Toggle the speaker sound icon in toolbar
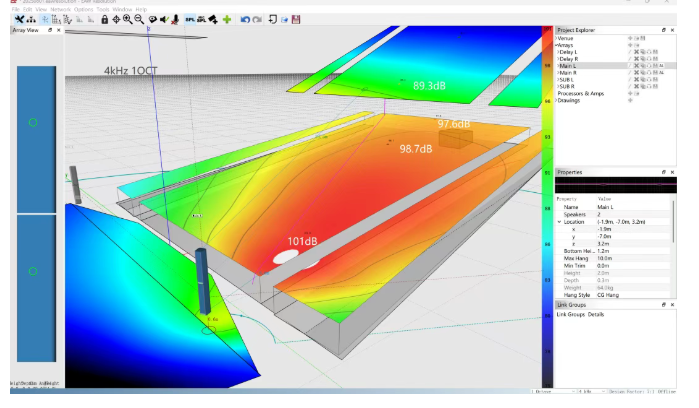The height and width of the screenshot is (408, 699). 162,19
